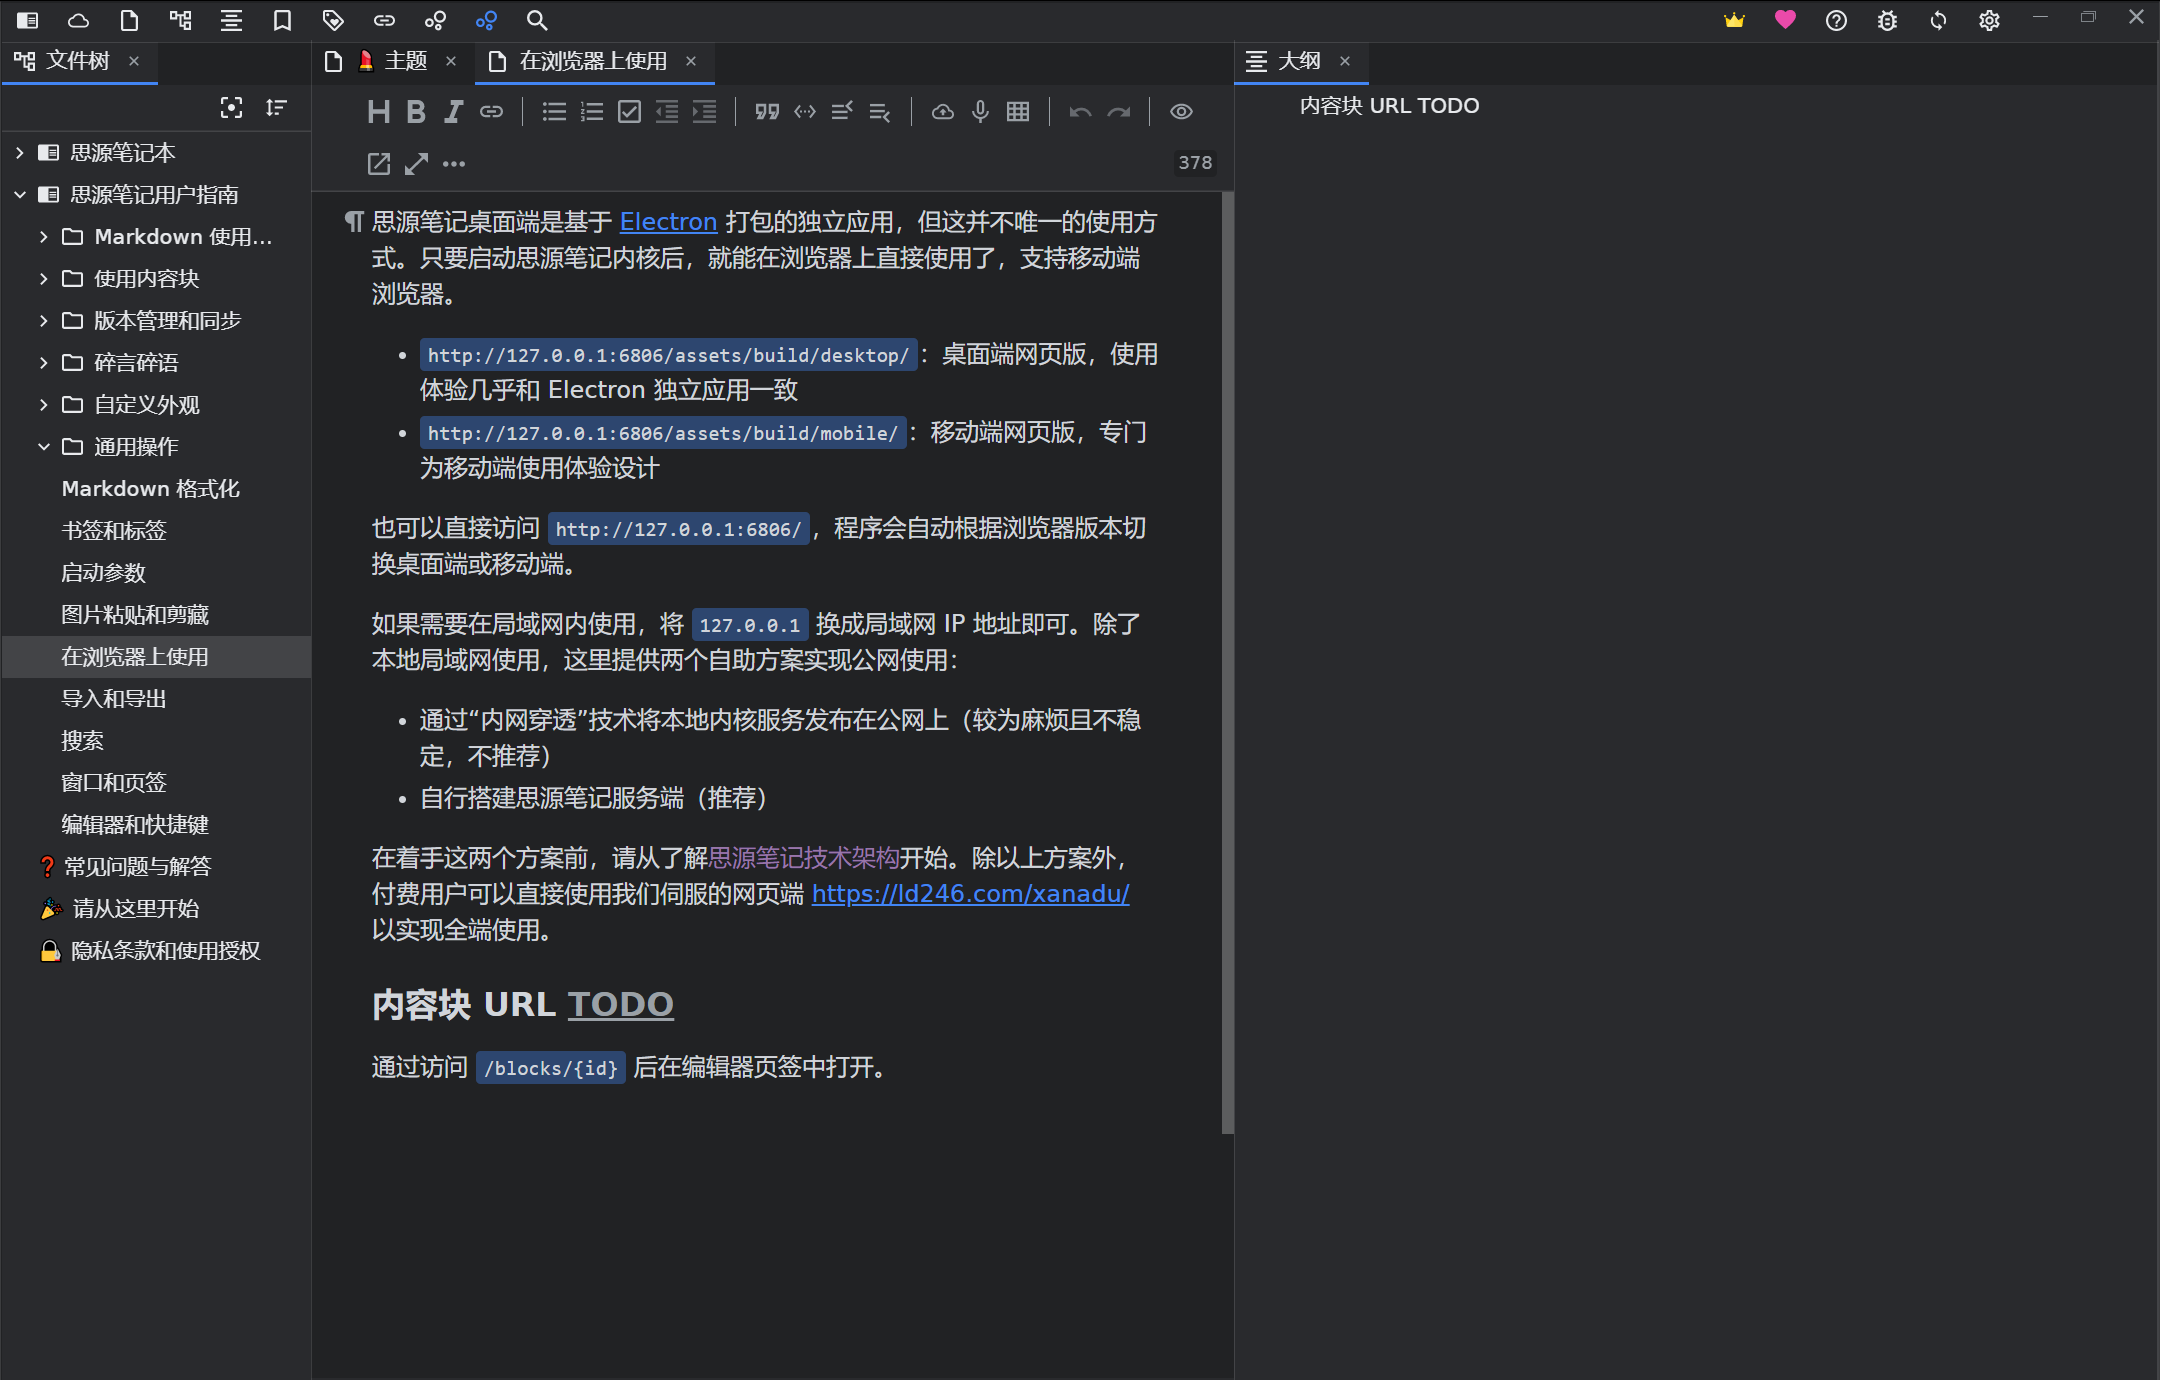This screenshot has width=2160, height=1380.
Task: Open the Electron hyperlink
Action: tap(668, 222)
